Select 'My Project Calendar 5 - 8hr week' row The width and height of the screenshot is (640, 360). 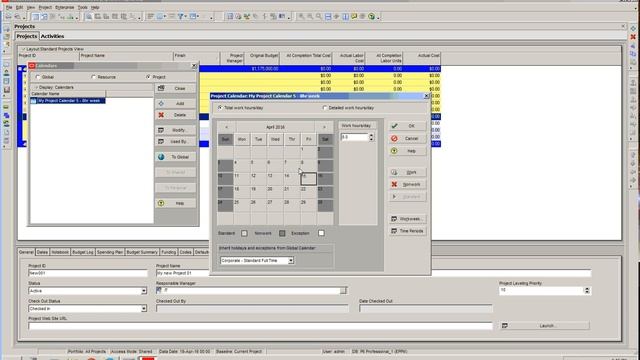click(68, 100)
